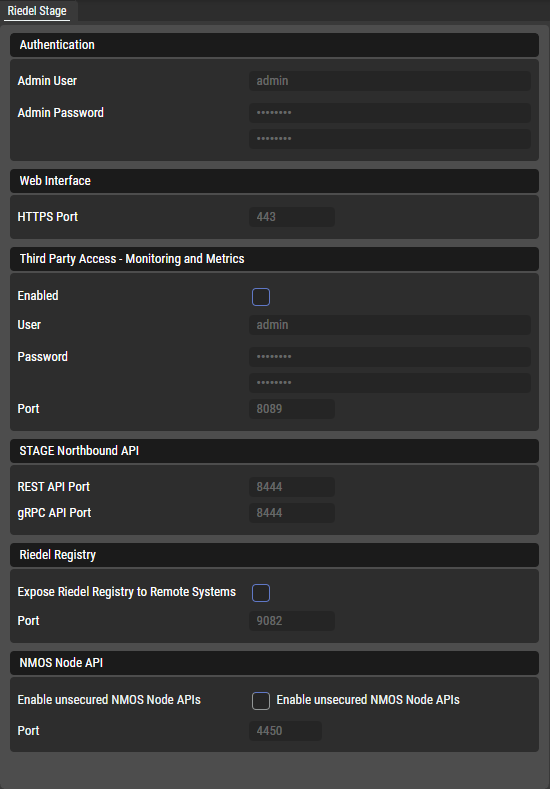Select the NMOS Node API Port field 4450
Image resolution: width=550 pixels, height=789 pixels.
(x=285, y=731)
